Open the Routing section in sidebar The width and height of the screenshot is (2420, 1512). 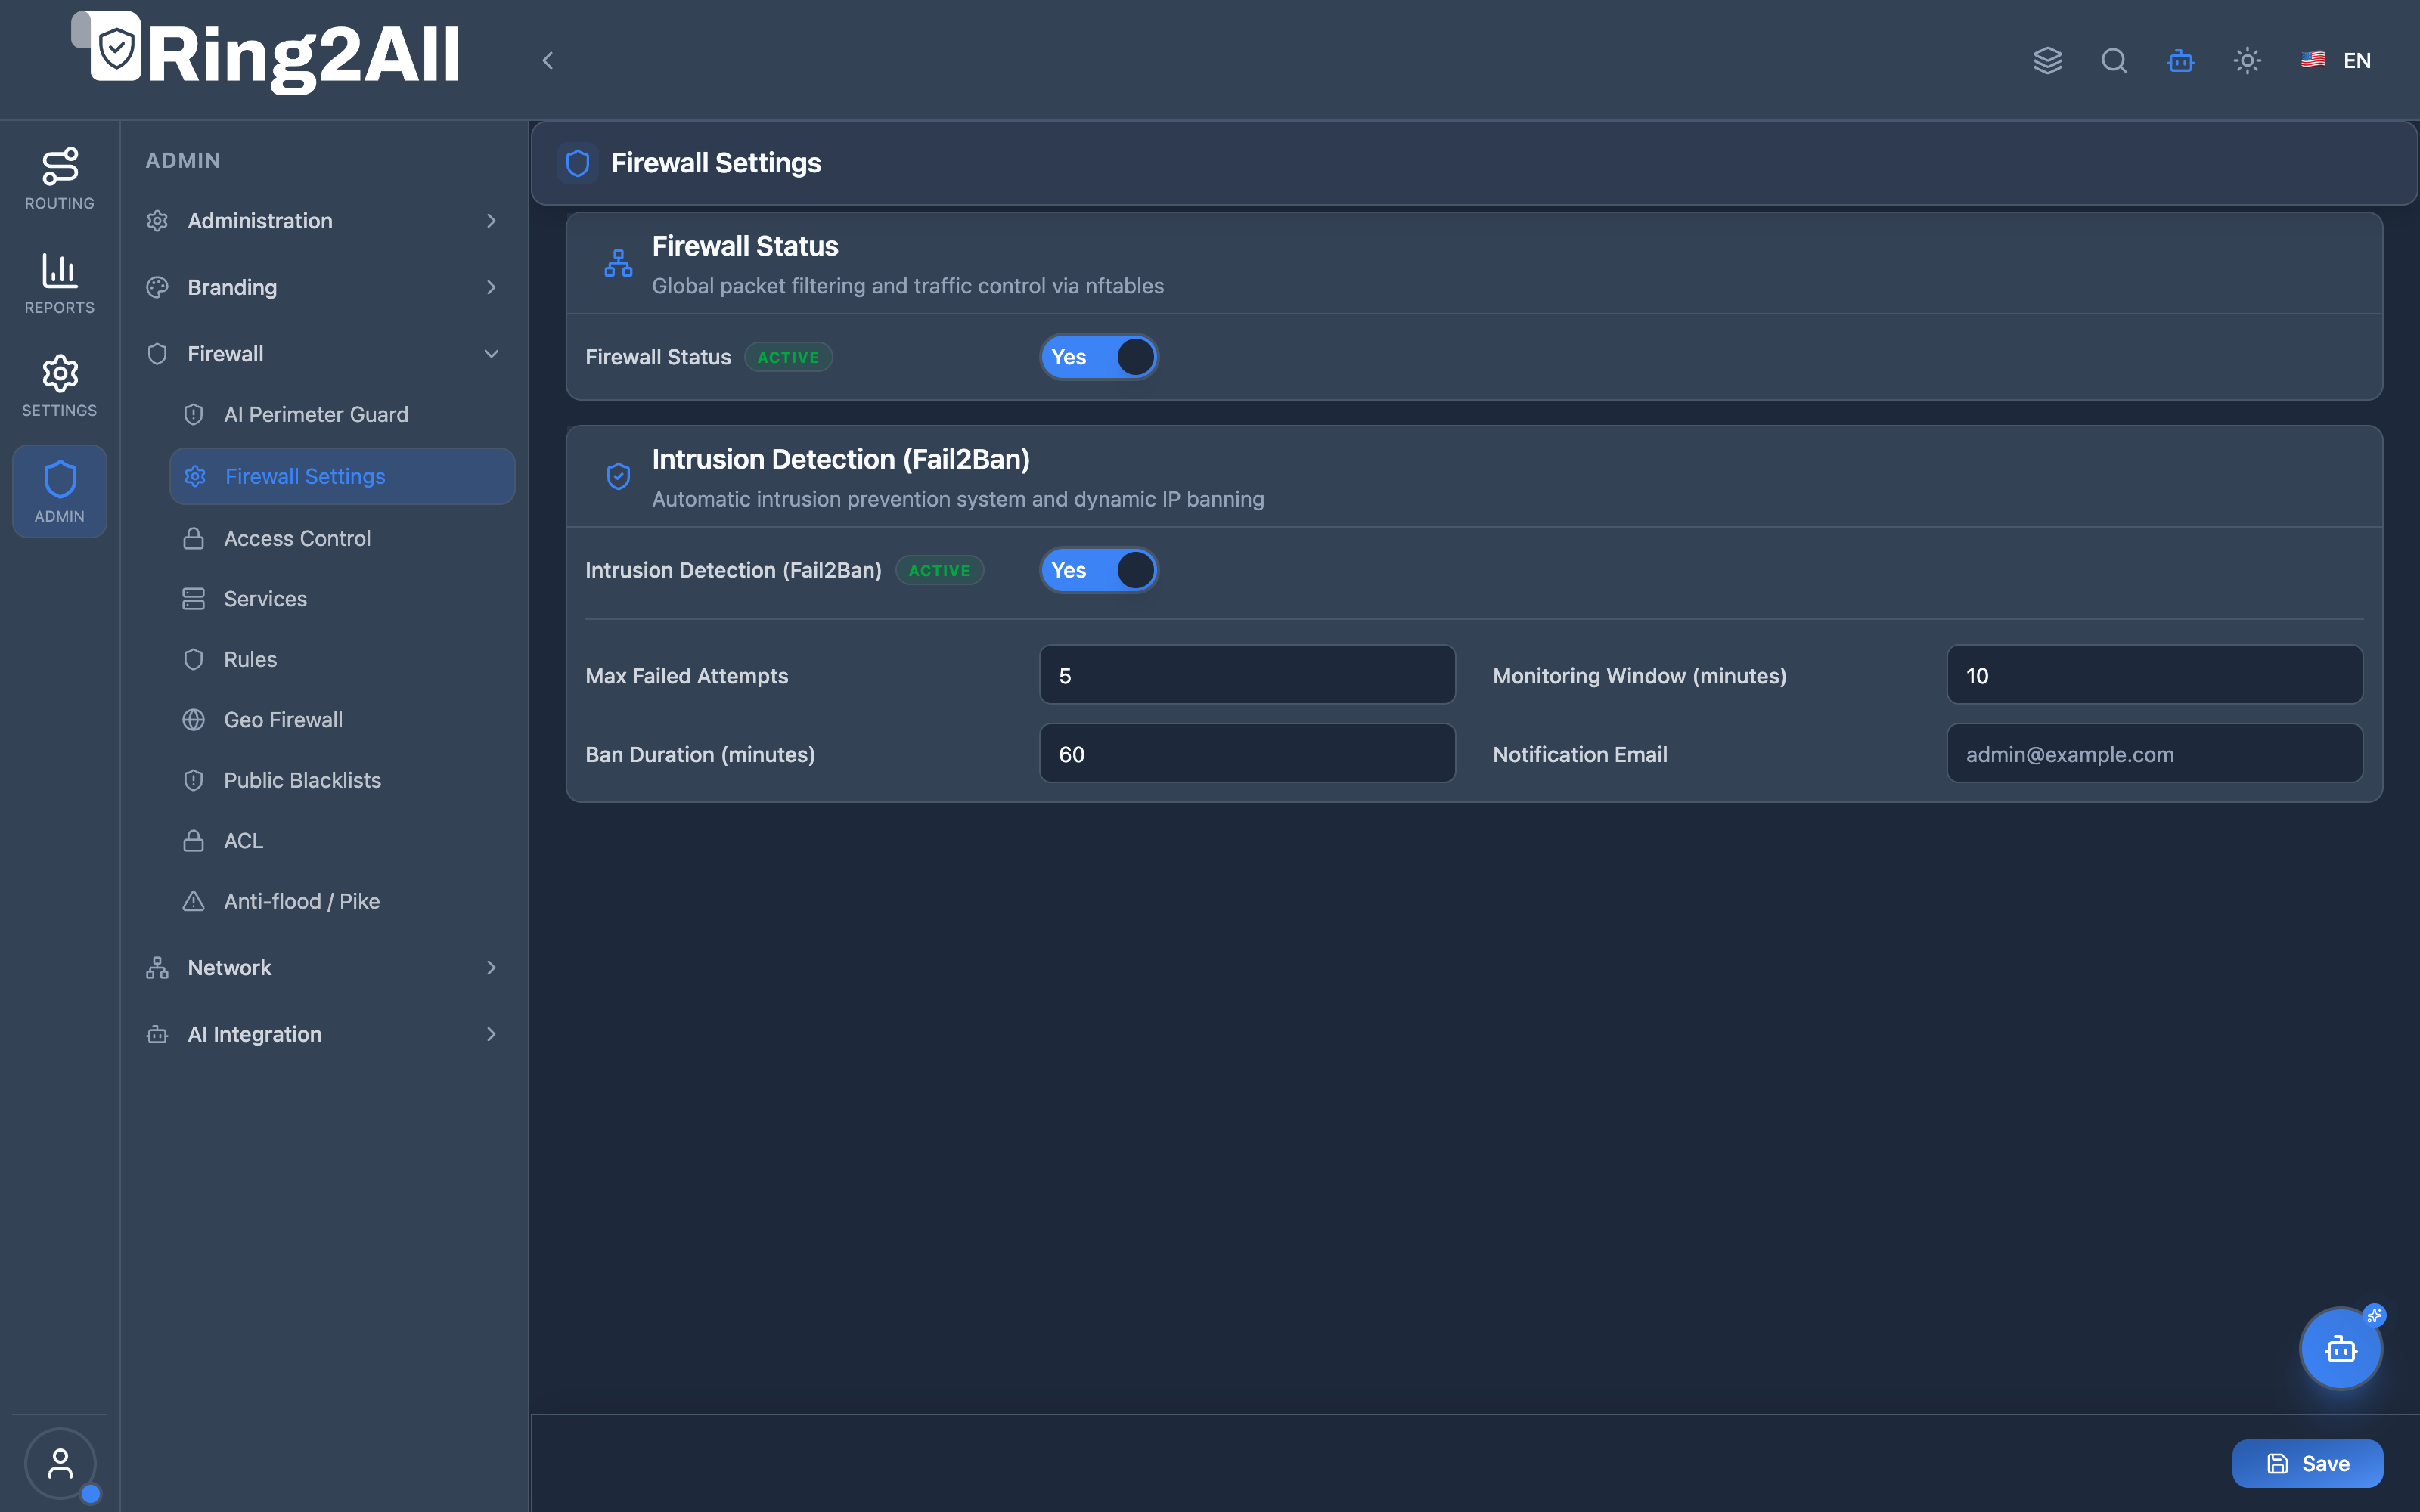60,179
